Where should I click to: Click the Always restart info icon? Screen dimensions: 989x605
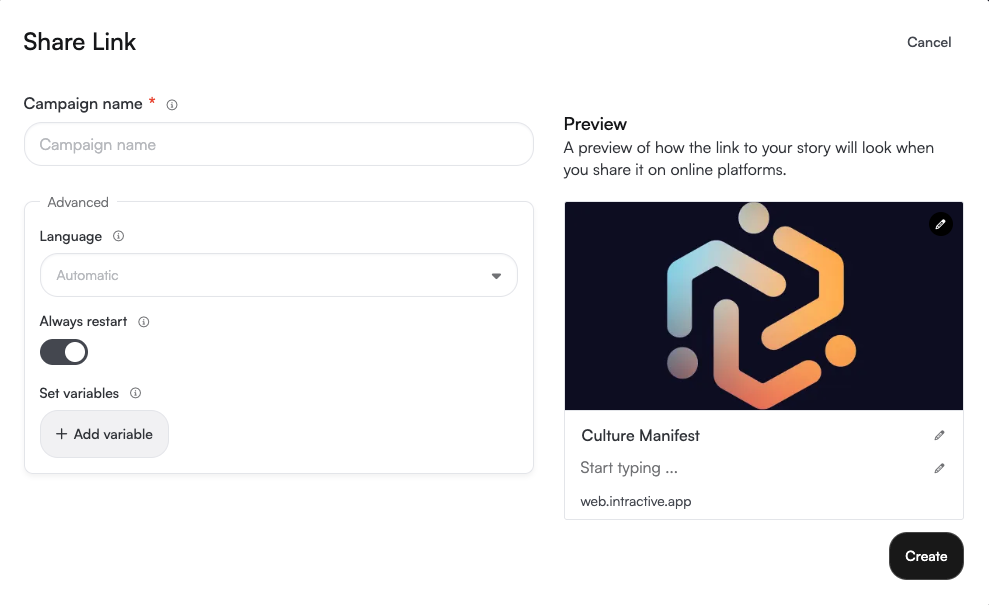[x=143, y=322]
